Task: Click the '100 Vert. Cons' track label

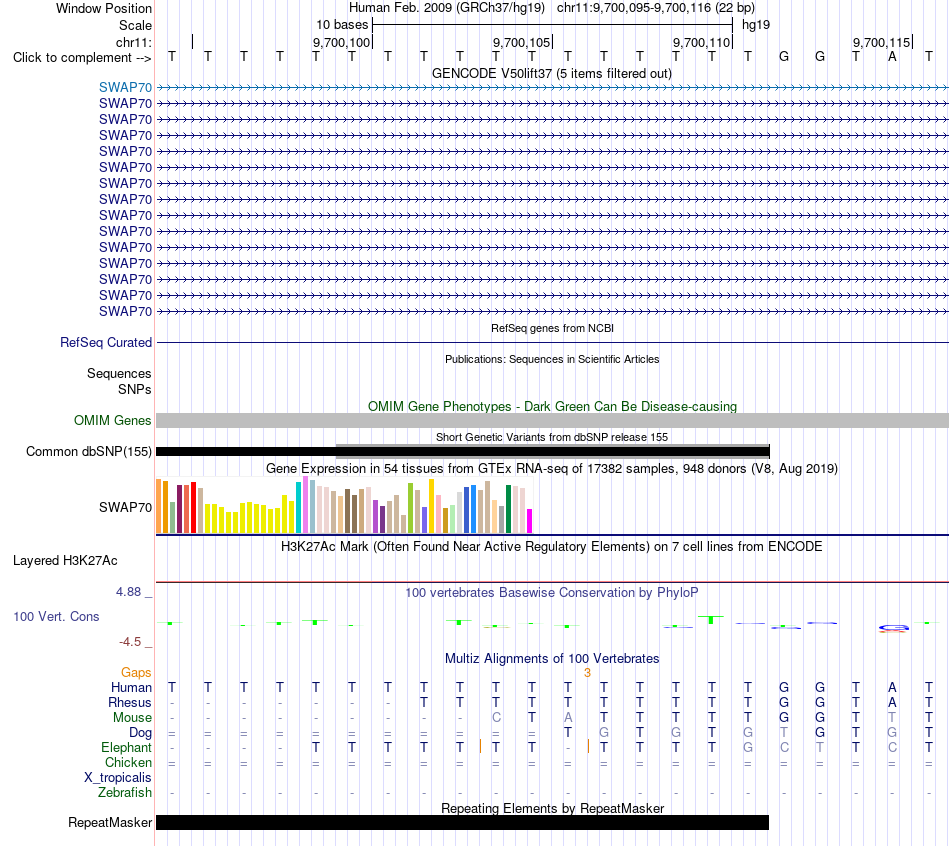Action: (x=56, y=616)
